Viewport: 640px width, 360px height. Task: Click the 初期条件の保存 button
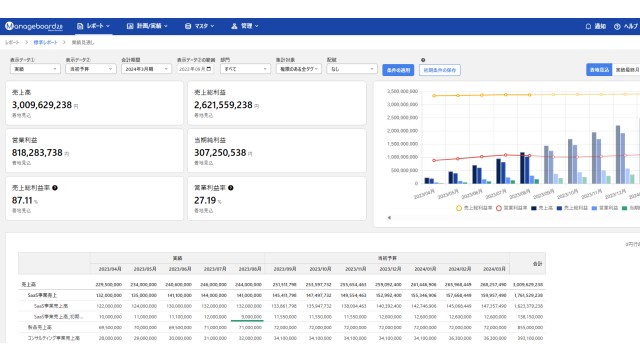(x=440, y=70)
